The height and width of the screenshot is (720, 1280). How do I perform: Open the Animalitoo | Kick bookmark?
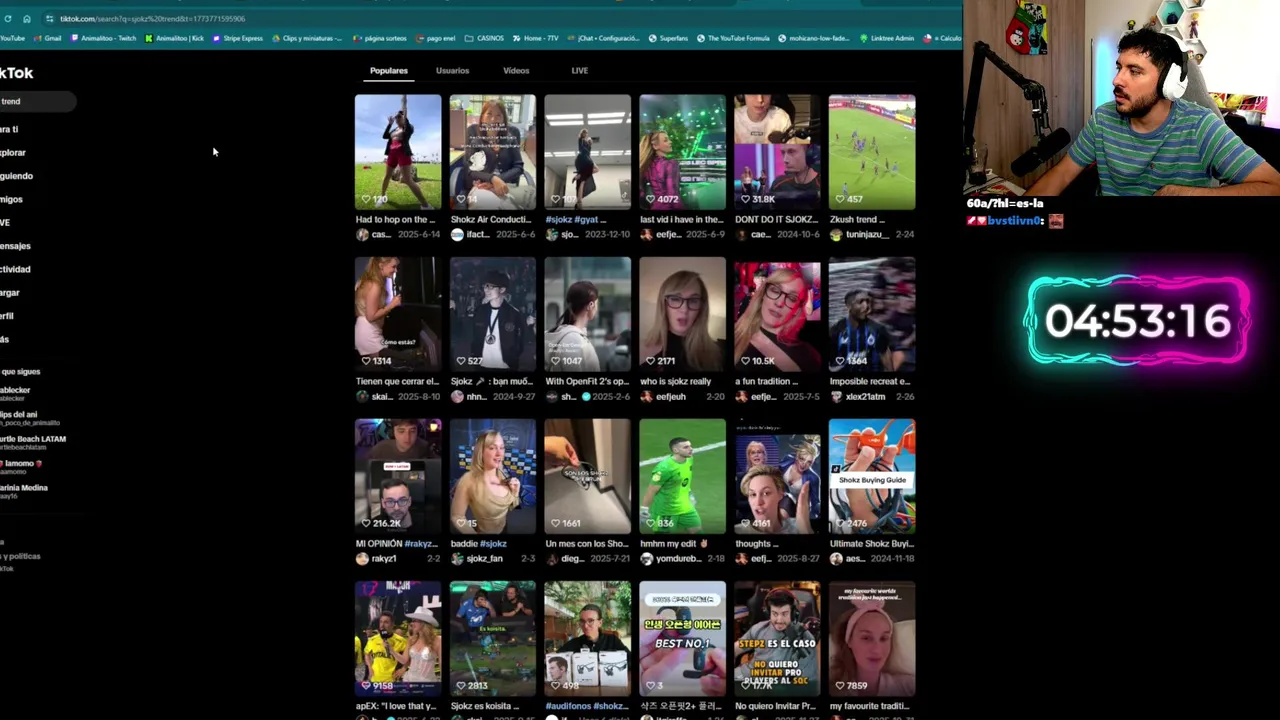coord(174,38)
